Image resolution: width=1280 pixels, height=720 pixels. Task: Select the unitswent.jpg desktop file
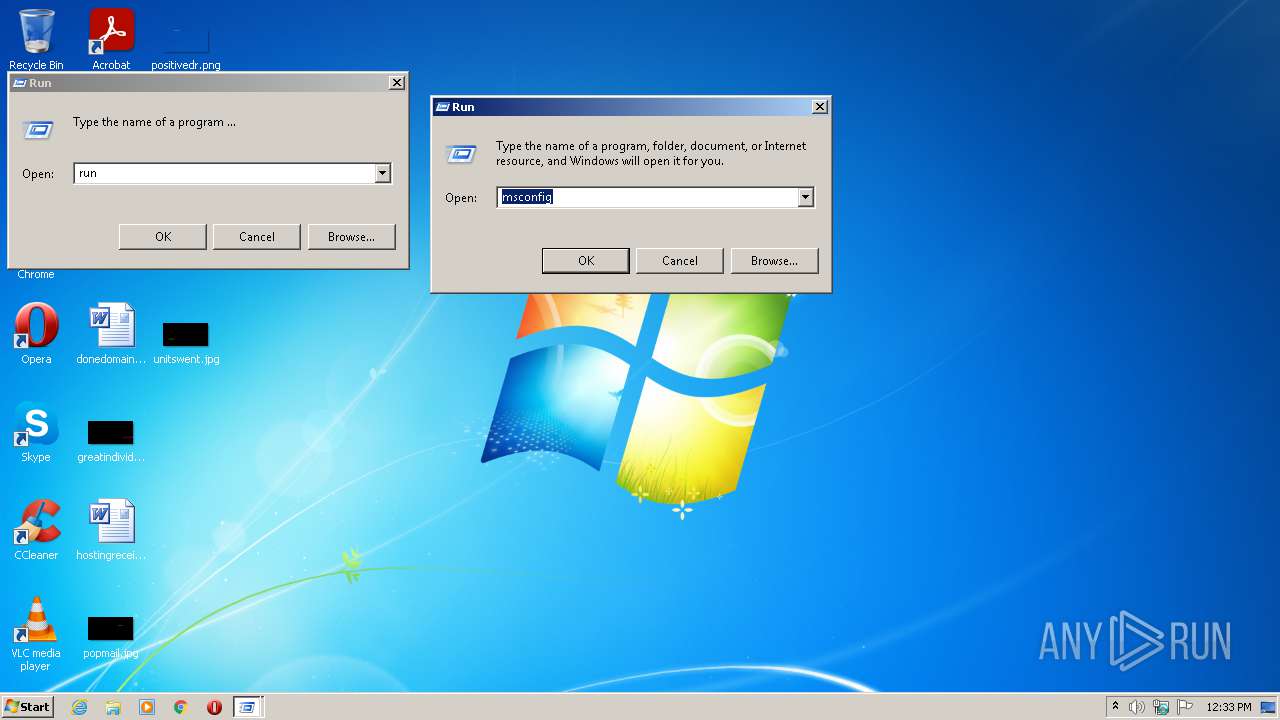186,341
